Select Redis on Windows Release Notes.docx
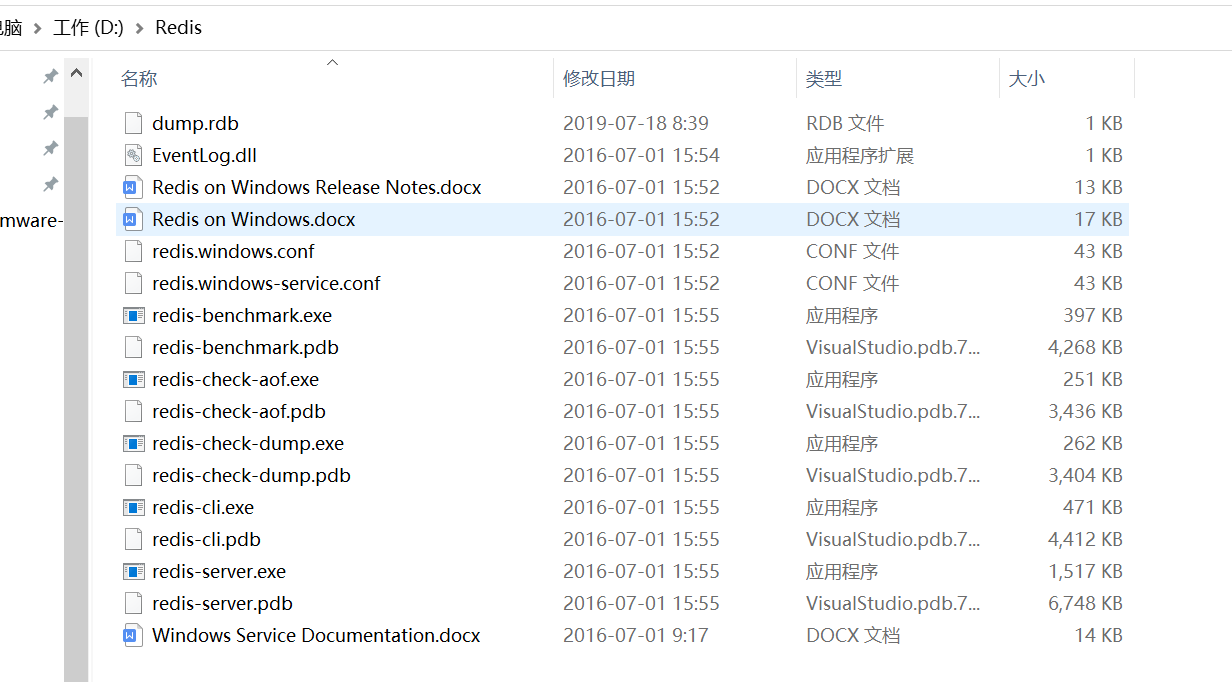The image size is (1232, 682). pyautogui.click(x=316, y=187)
